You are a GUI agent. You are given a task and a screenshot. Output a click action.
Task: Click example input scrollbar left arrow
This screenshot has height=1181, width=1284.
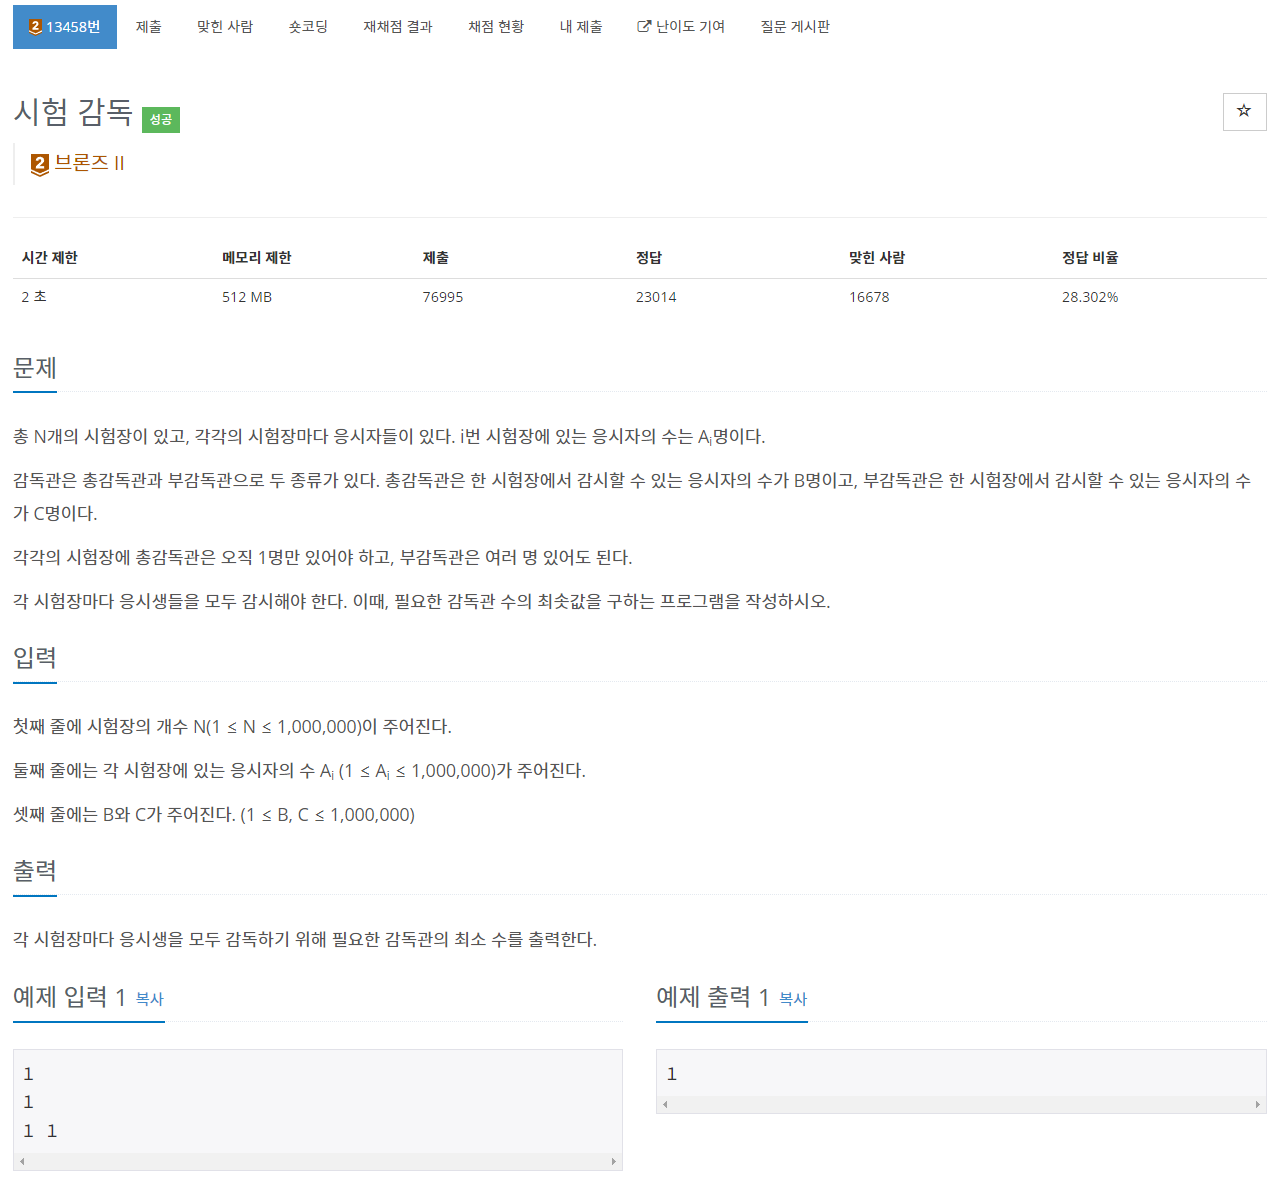coord(22,1161)
